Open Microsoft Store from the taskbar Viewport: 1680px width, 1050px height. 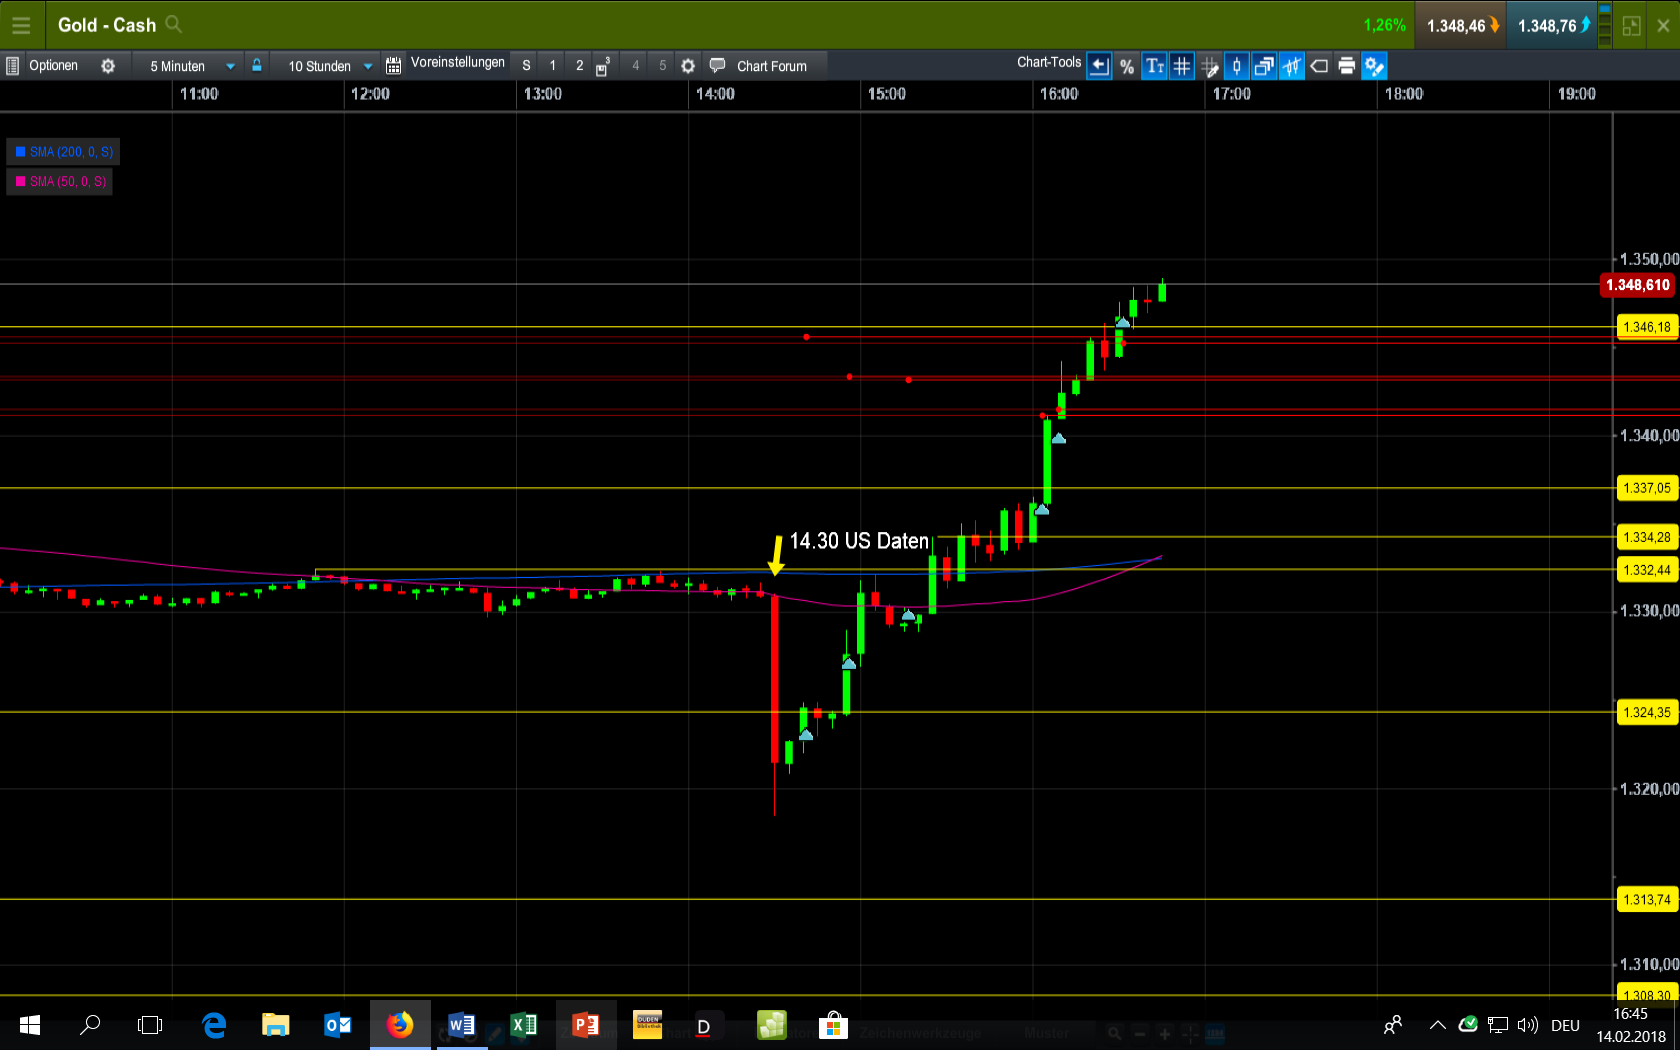point(833,1025)
